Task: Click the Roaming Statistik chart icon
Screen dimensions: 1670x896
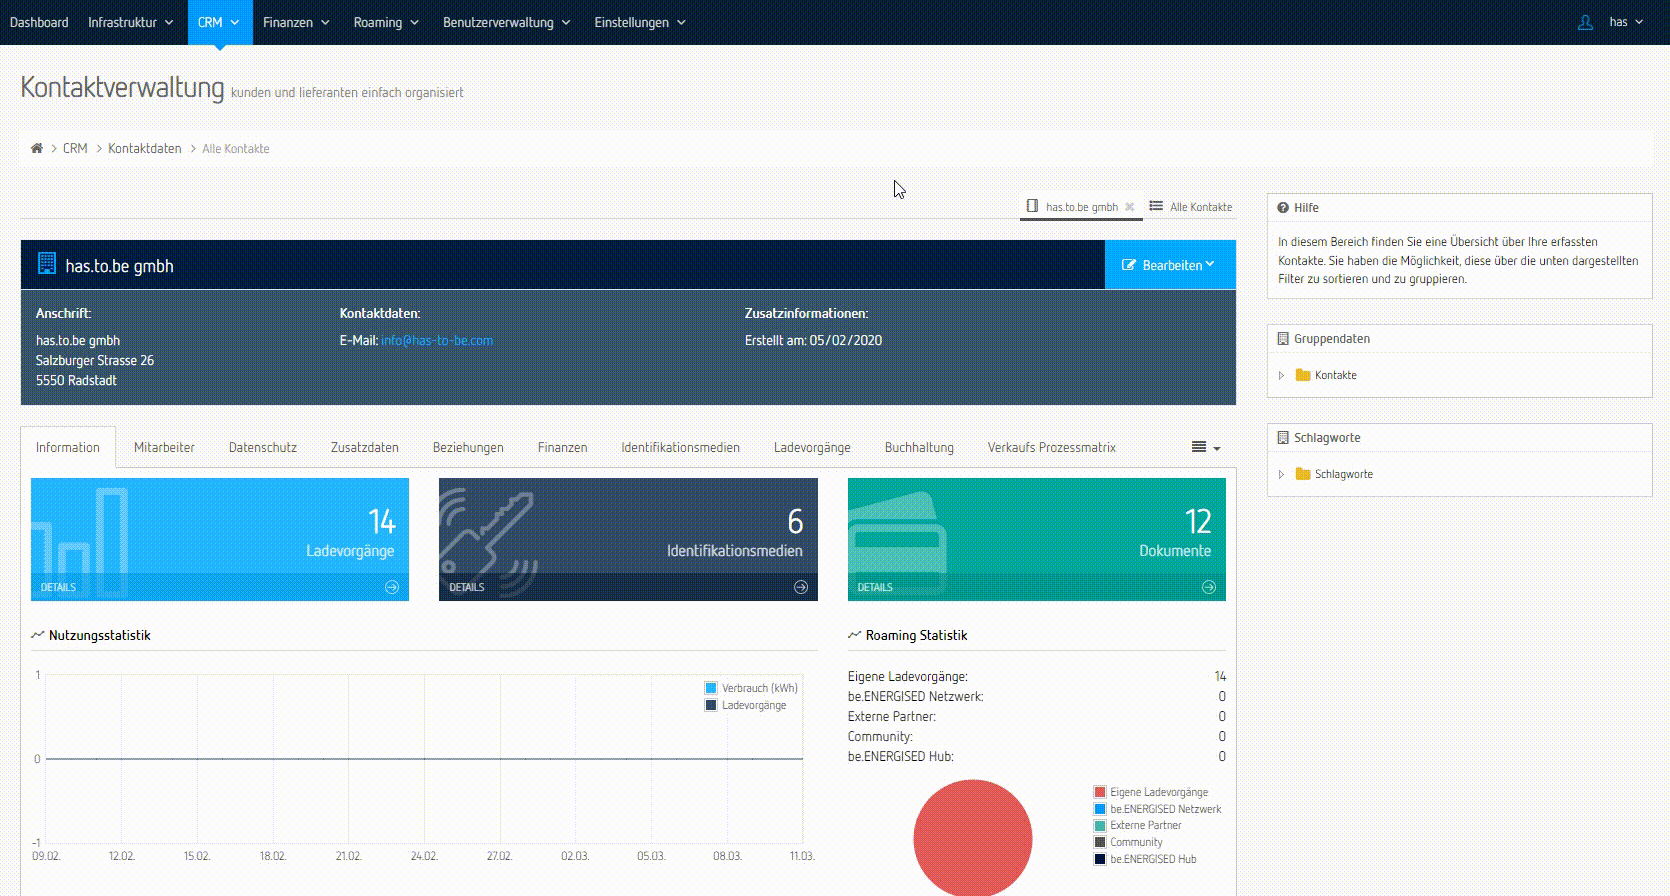Action: pos(855,635)
